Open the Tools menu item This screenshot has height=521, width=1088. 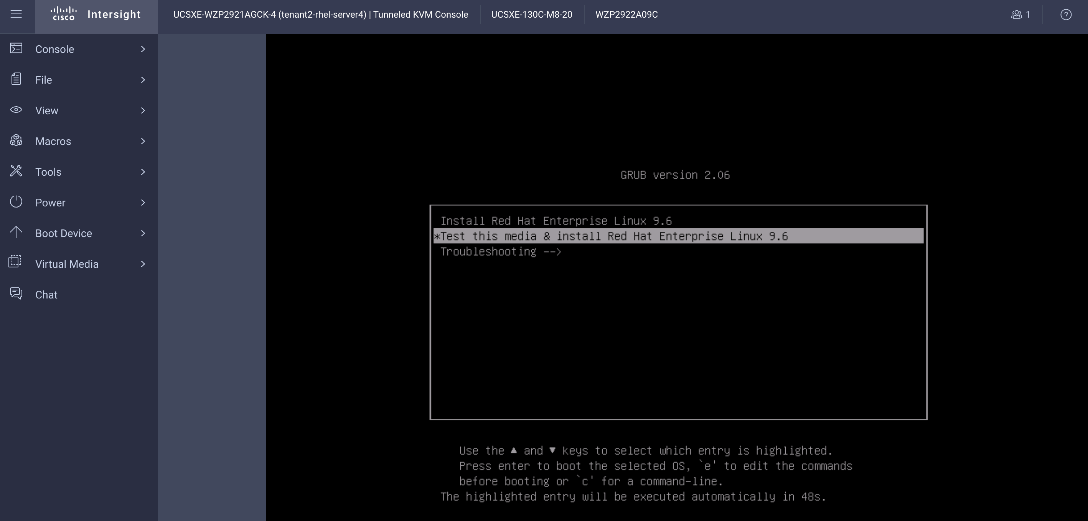click(79, 171)
